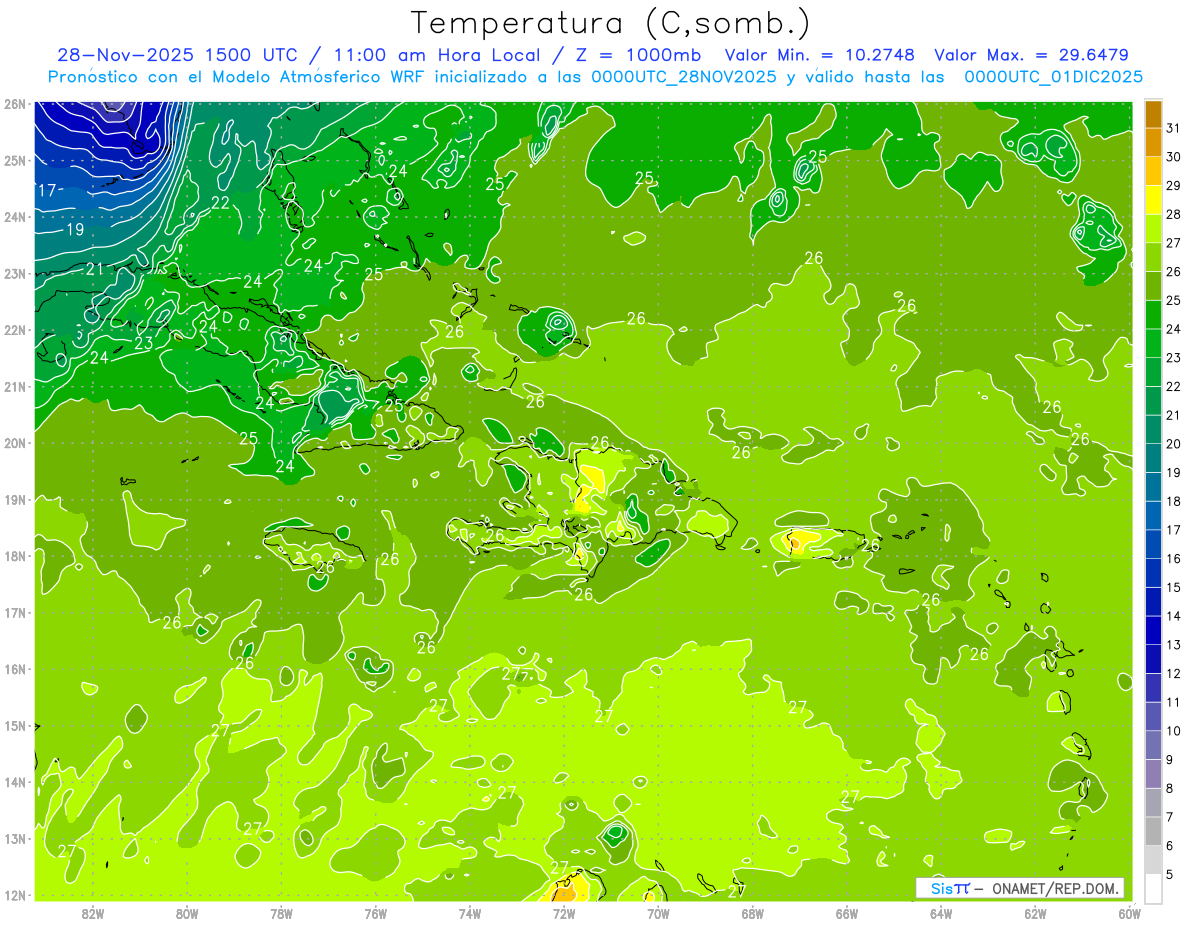
Task: Click the orange colorbar segment above 31
Action: (1153, 114)
